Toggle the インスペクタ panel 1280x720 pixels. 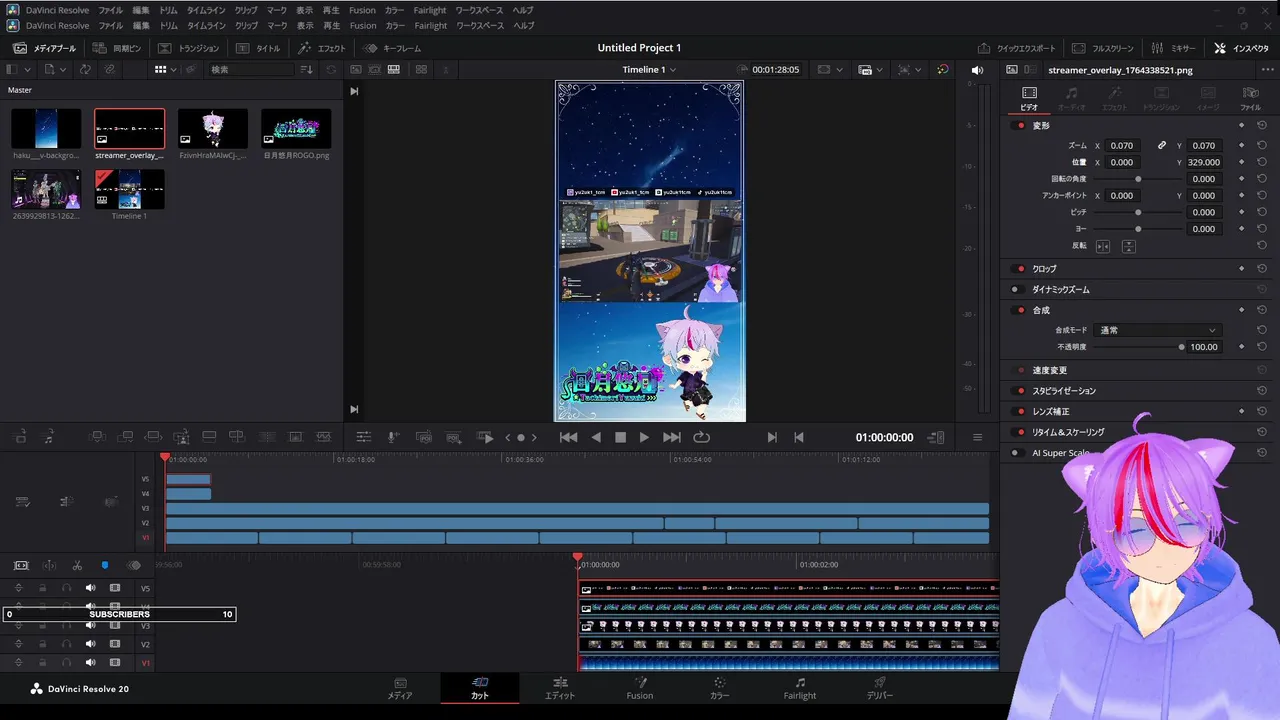coord(1241,48)
